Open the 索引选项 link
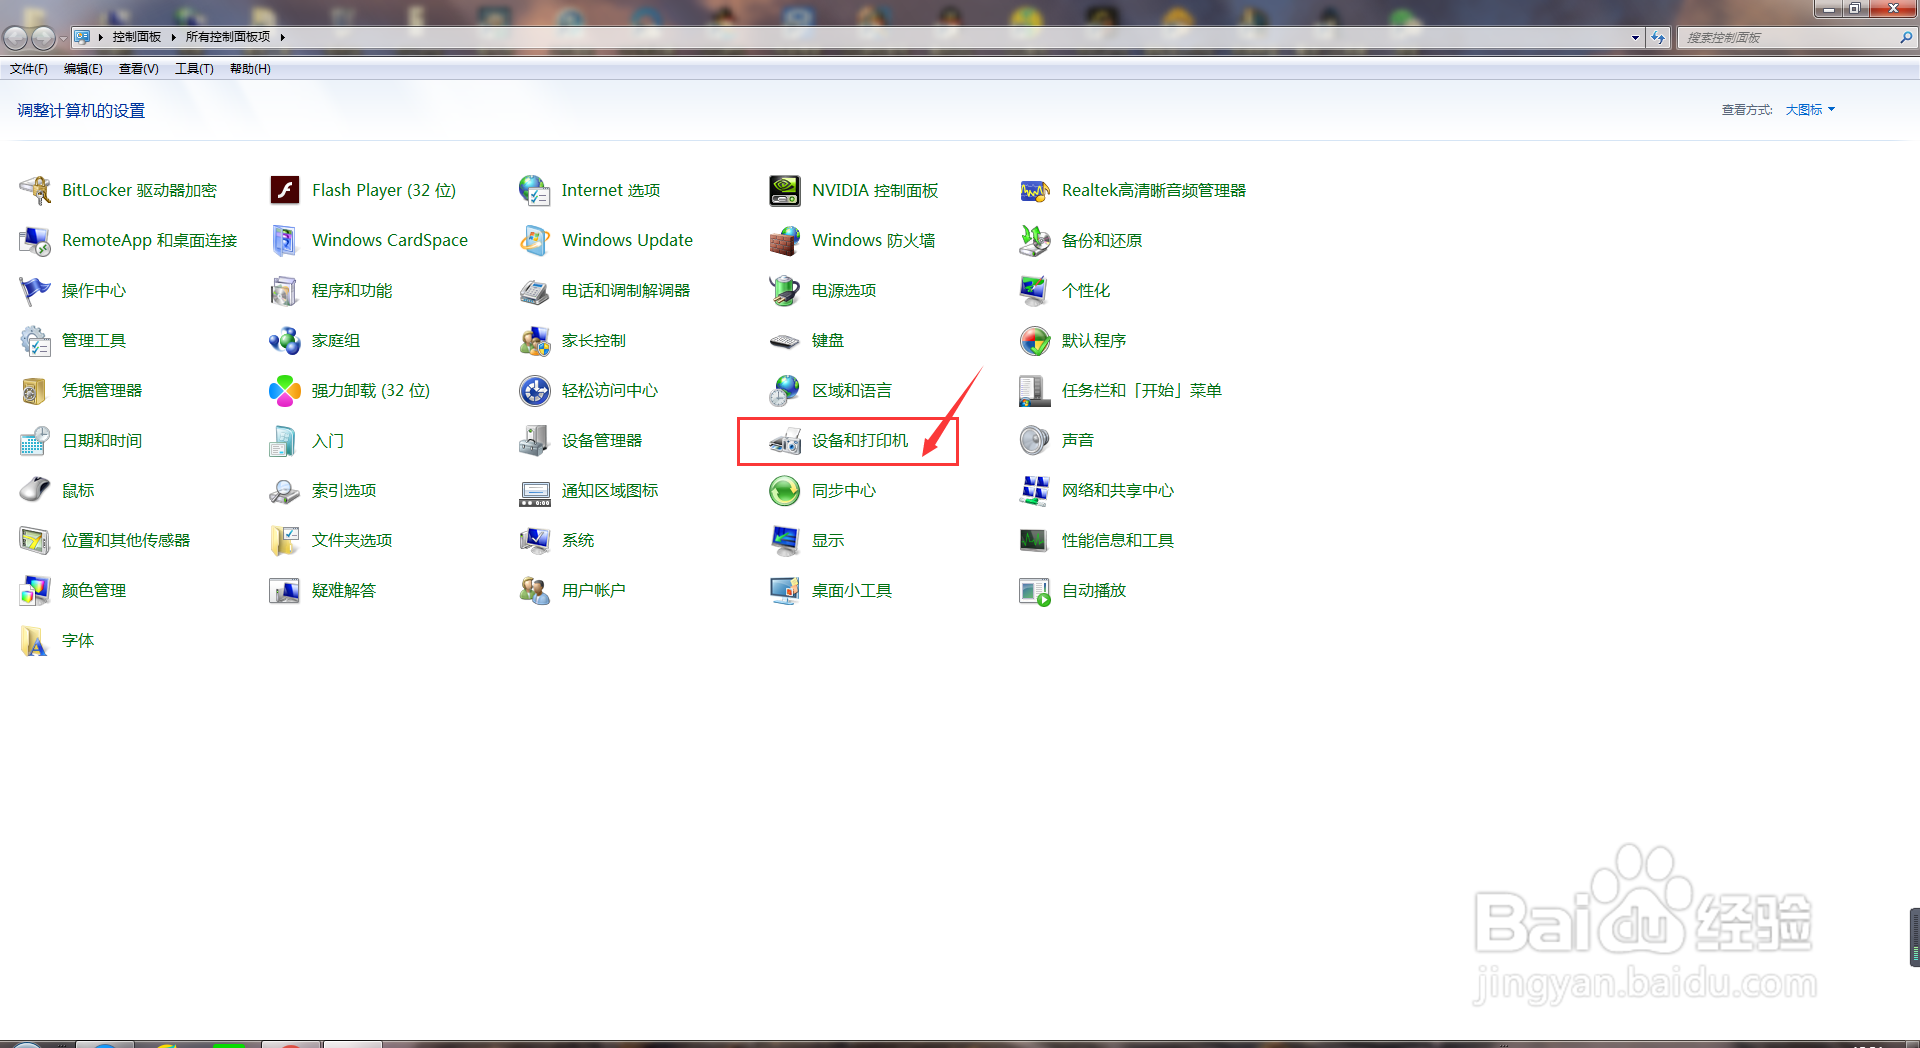This screenshot has width=1920, height=1048. 344,490
